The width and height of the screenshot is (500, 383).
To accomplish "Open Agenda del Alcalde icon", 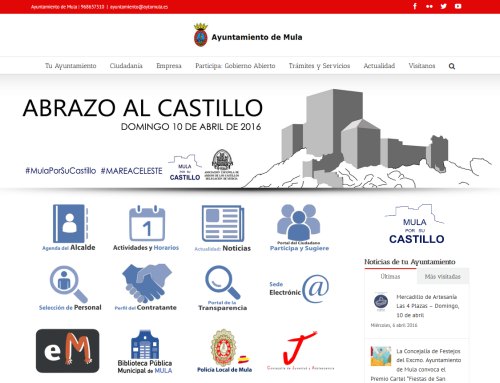I will tap(69, 227).
